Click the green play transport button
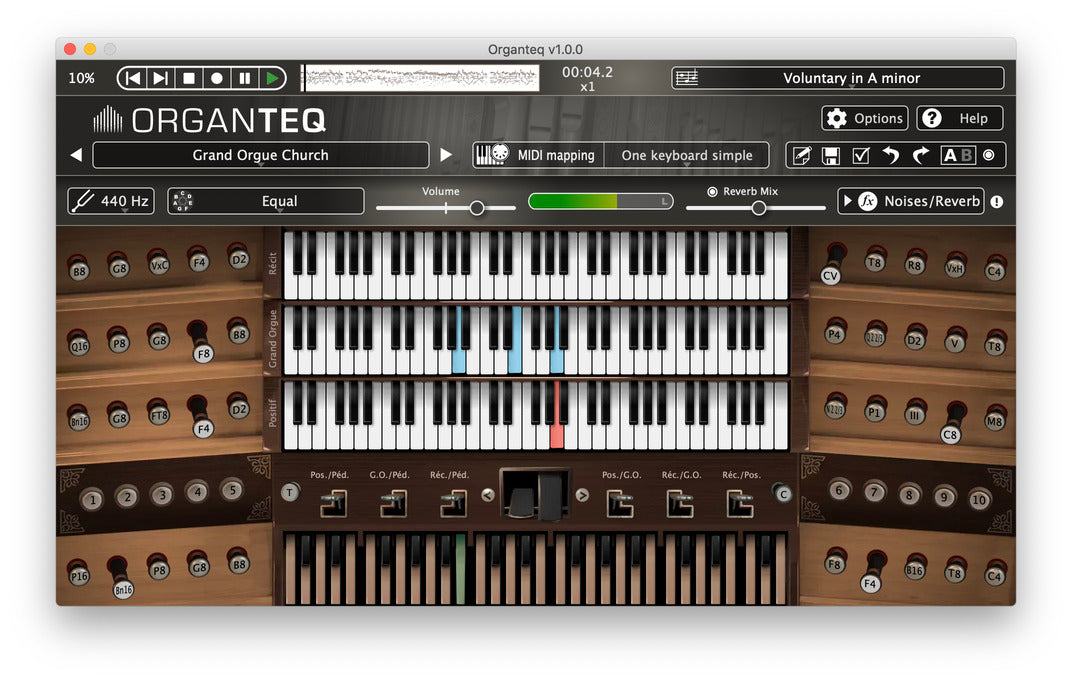 click(x=272, y=77)
